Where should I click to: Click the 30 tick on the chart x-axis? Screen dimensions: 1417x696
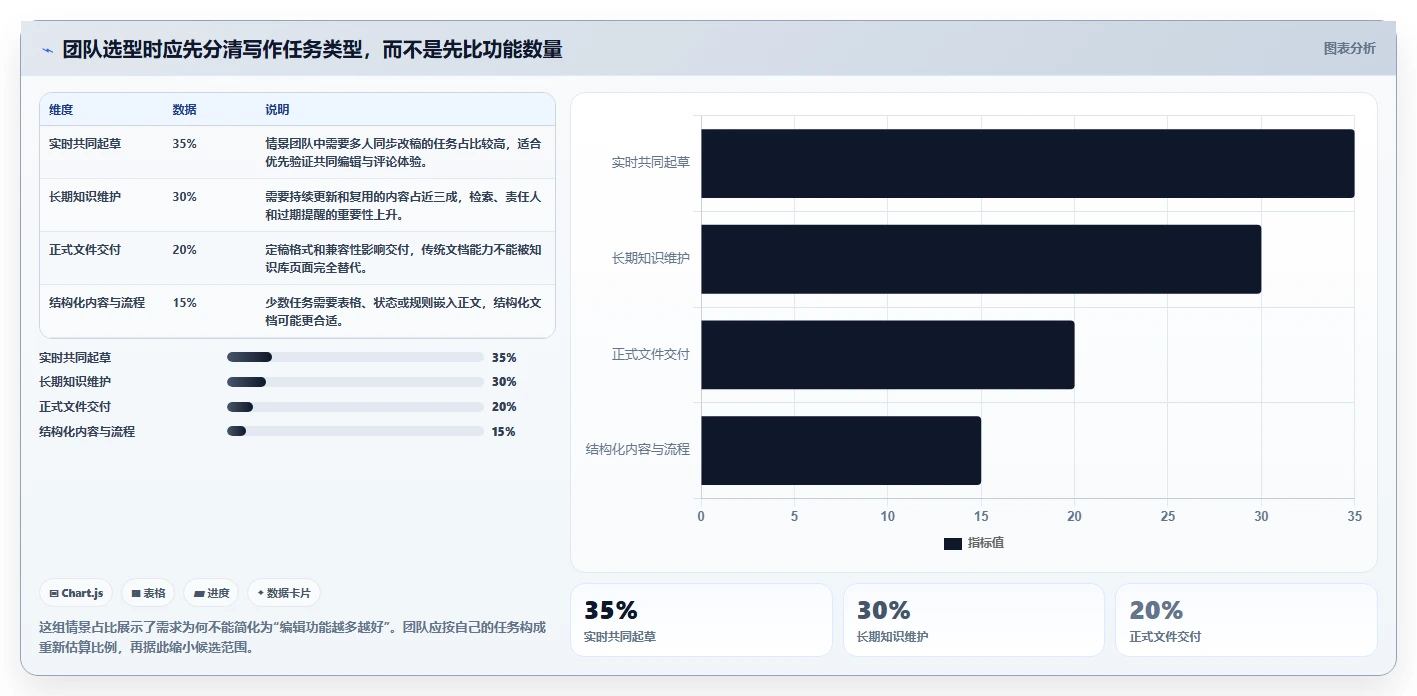1261,517
